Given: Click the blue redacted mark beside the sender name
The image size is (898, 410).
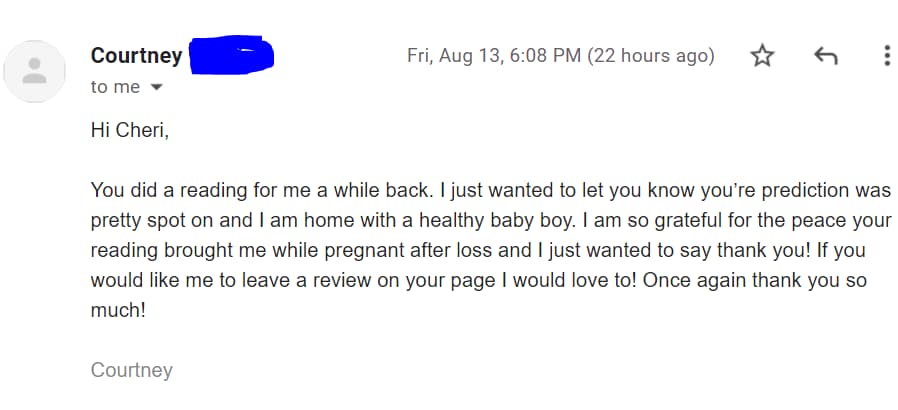Looking at the screenshot, I should pyautogui.click(x=231, y=55).
